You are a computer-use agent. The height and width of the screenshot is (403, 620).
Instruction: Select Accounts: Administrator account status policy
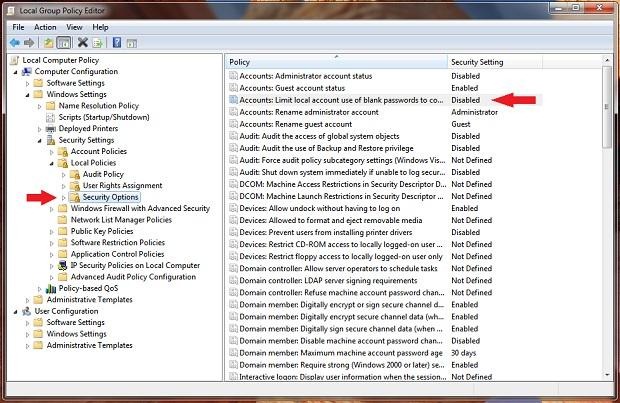click(306, 76)
